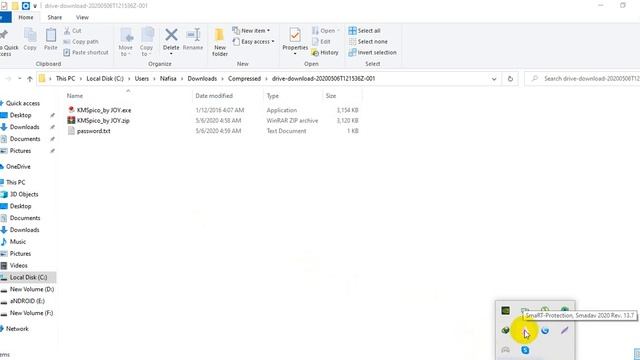Select New Volume (D:) drive

click(x=31, y=289)
